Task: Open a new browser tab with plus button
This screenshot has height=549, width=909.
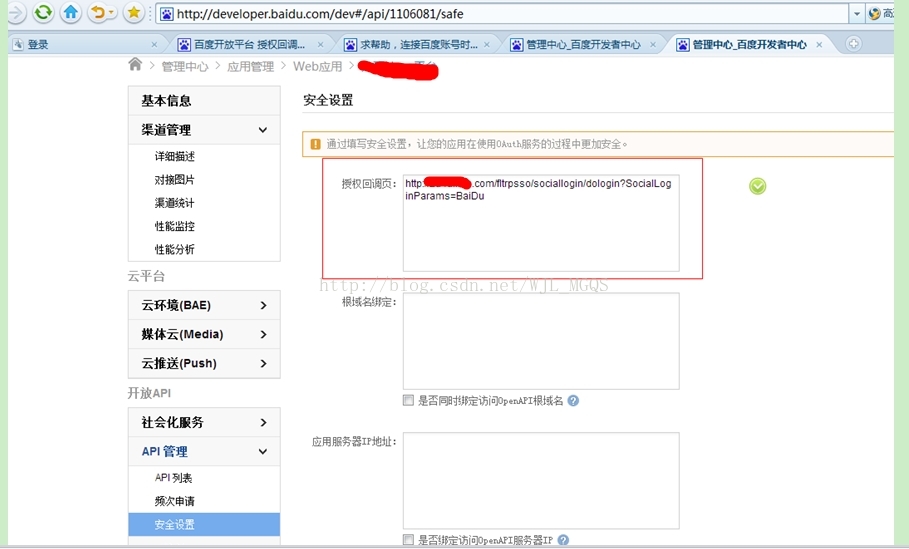Action: tap(853, 44)
